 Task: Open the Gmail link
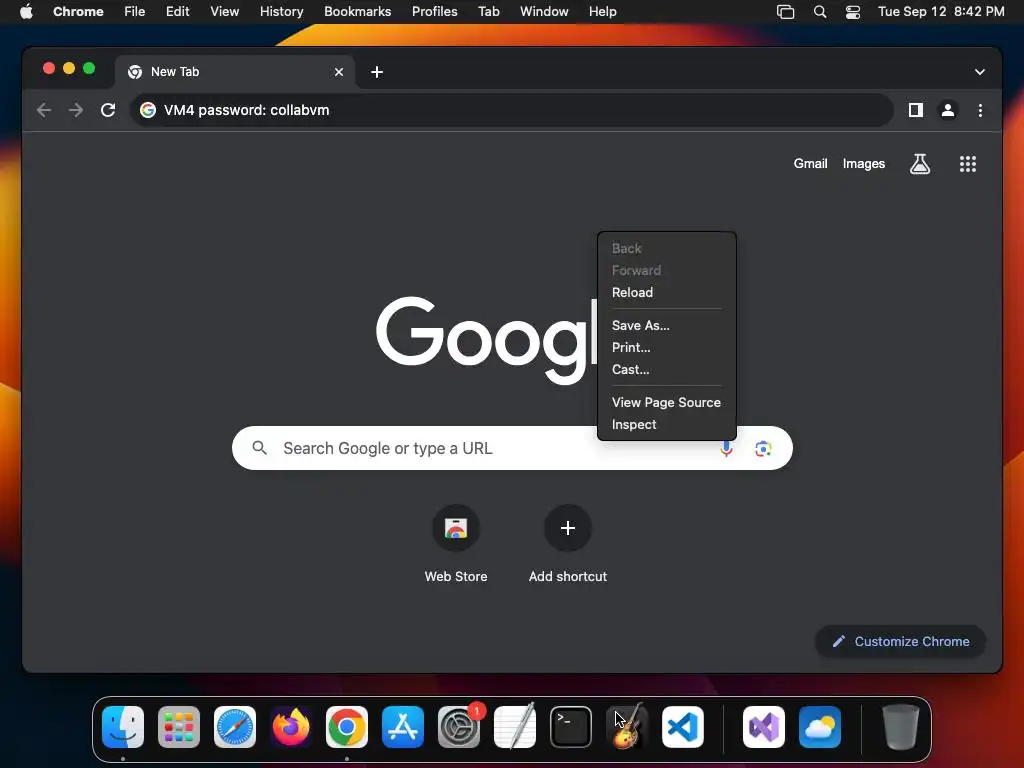click(x=810, y=164)
